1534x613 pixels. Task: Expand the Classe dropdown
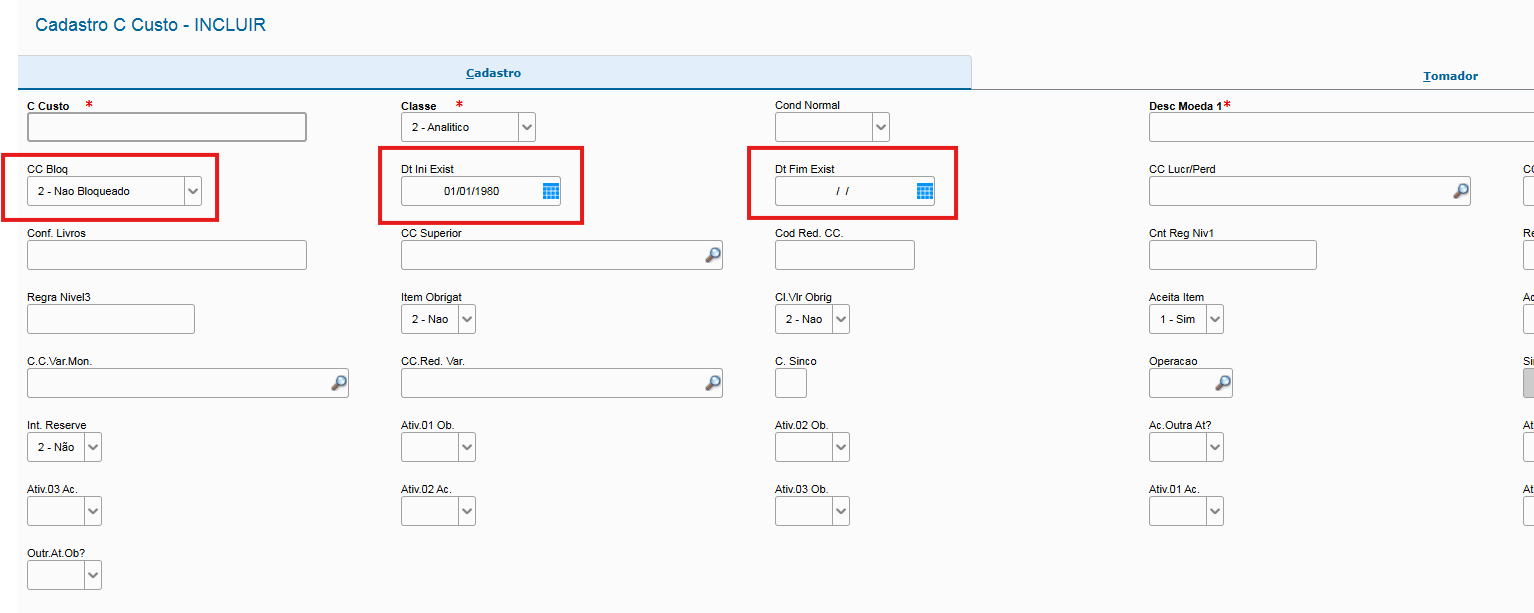pos(527,127)
